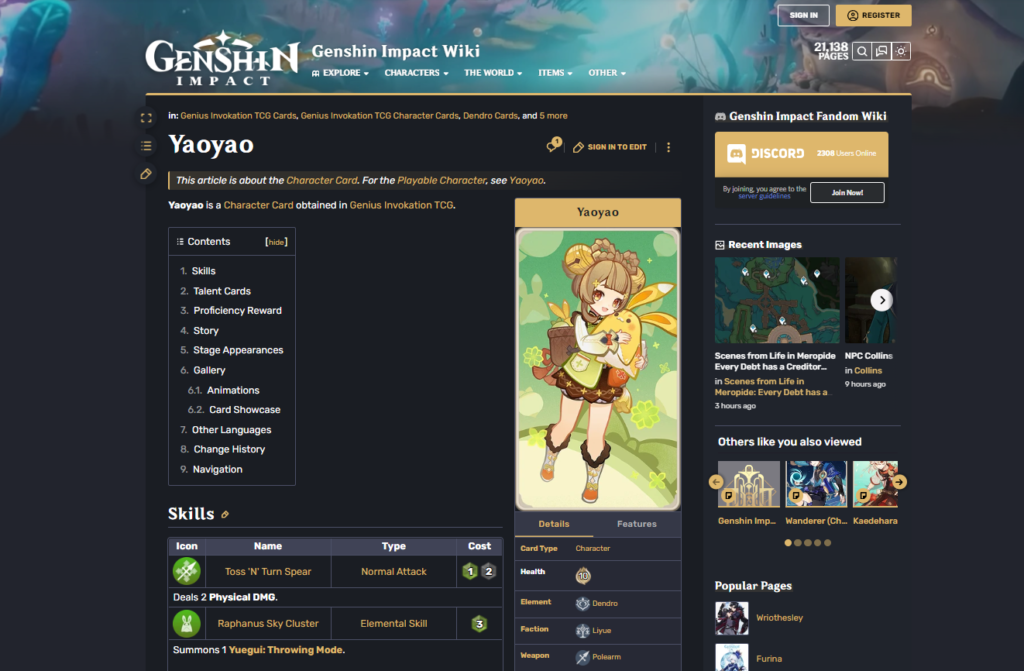
Task: Open NPC Collins recent image
Action: click(871, 301)
